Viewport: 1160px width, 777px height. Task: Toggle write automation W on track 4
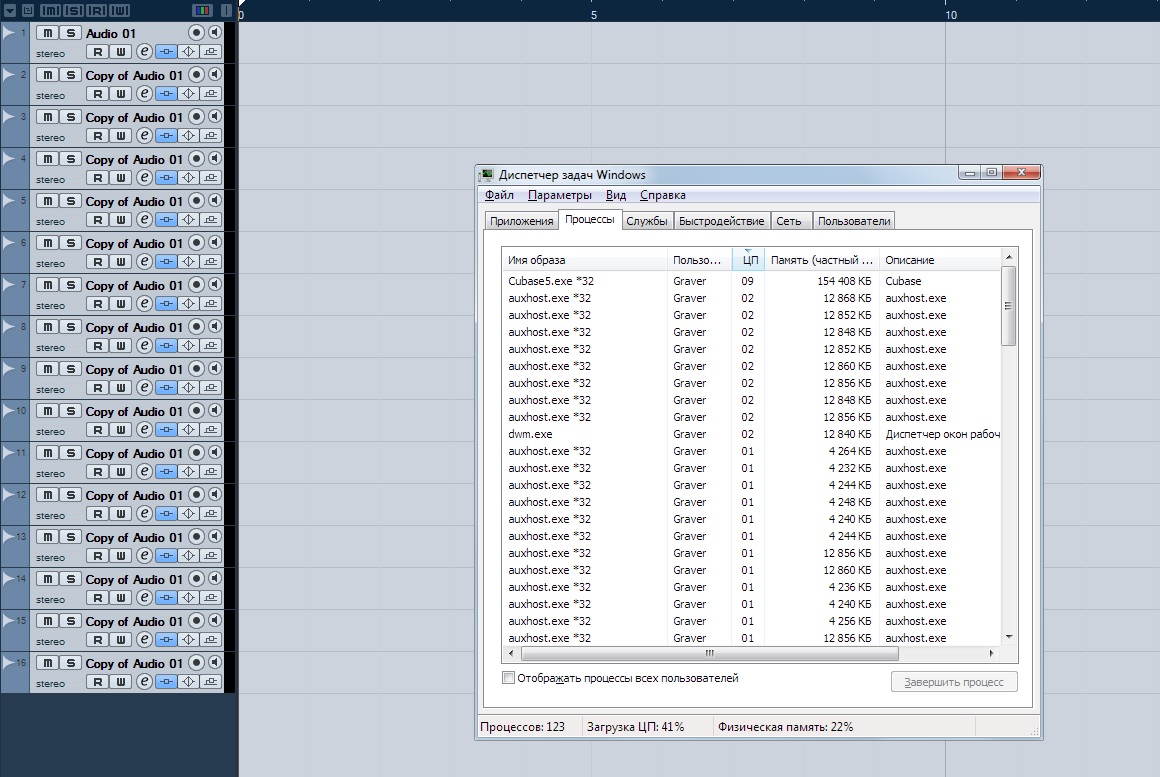(x=121, y=178)
